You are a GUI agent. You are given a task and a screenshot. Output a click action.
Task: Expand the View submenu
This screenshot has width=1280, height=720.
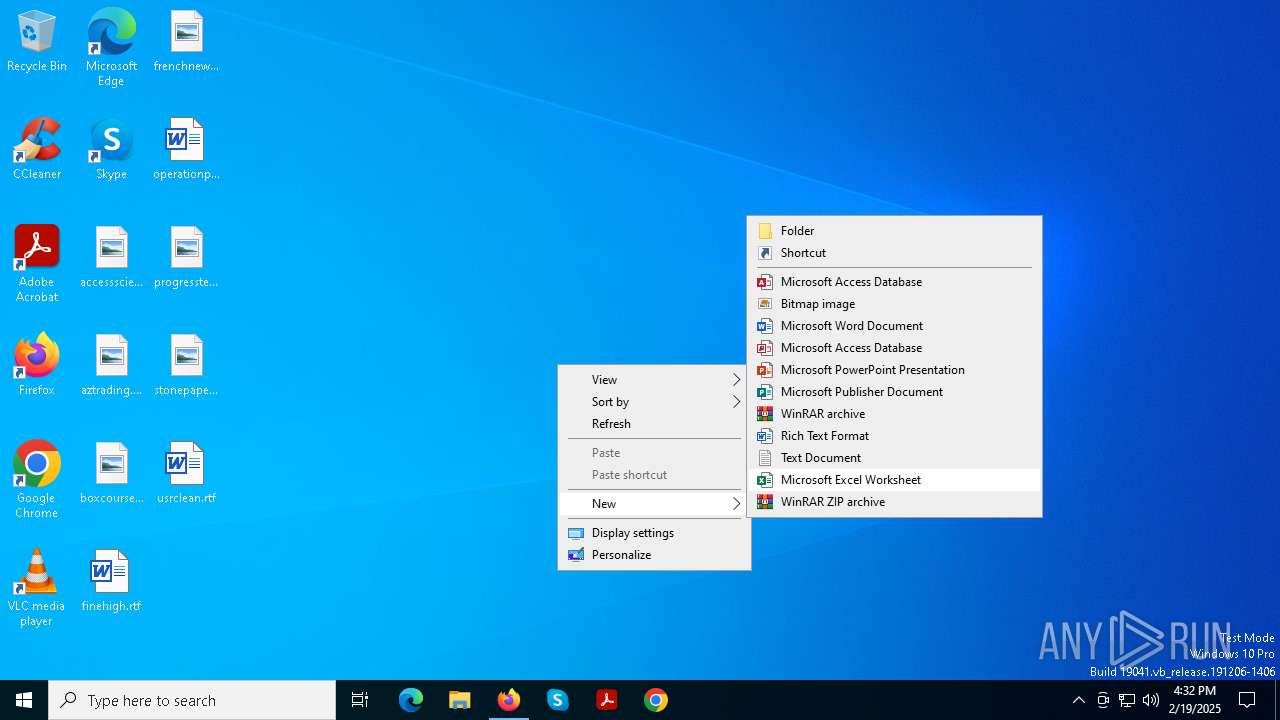click(x=654, y=380)
